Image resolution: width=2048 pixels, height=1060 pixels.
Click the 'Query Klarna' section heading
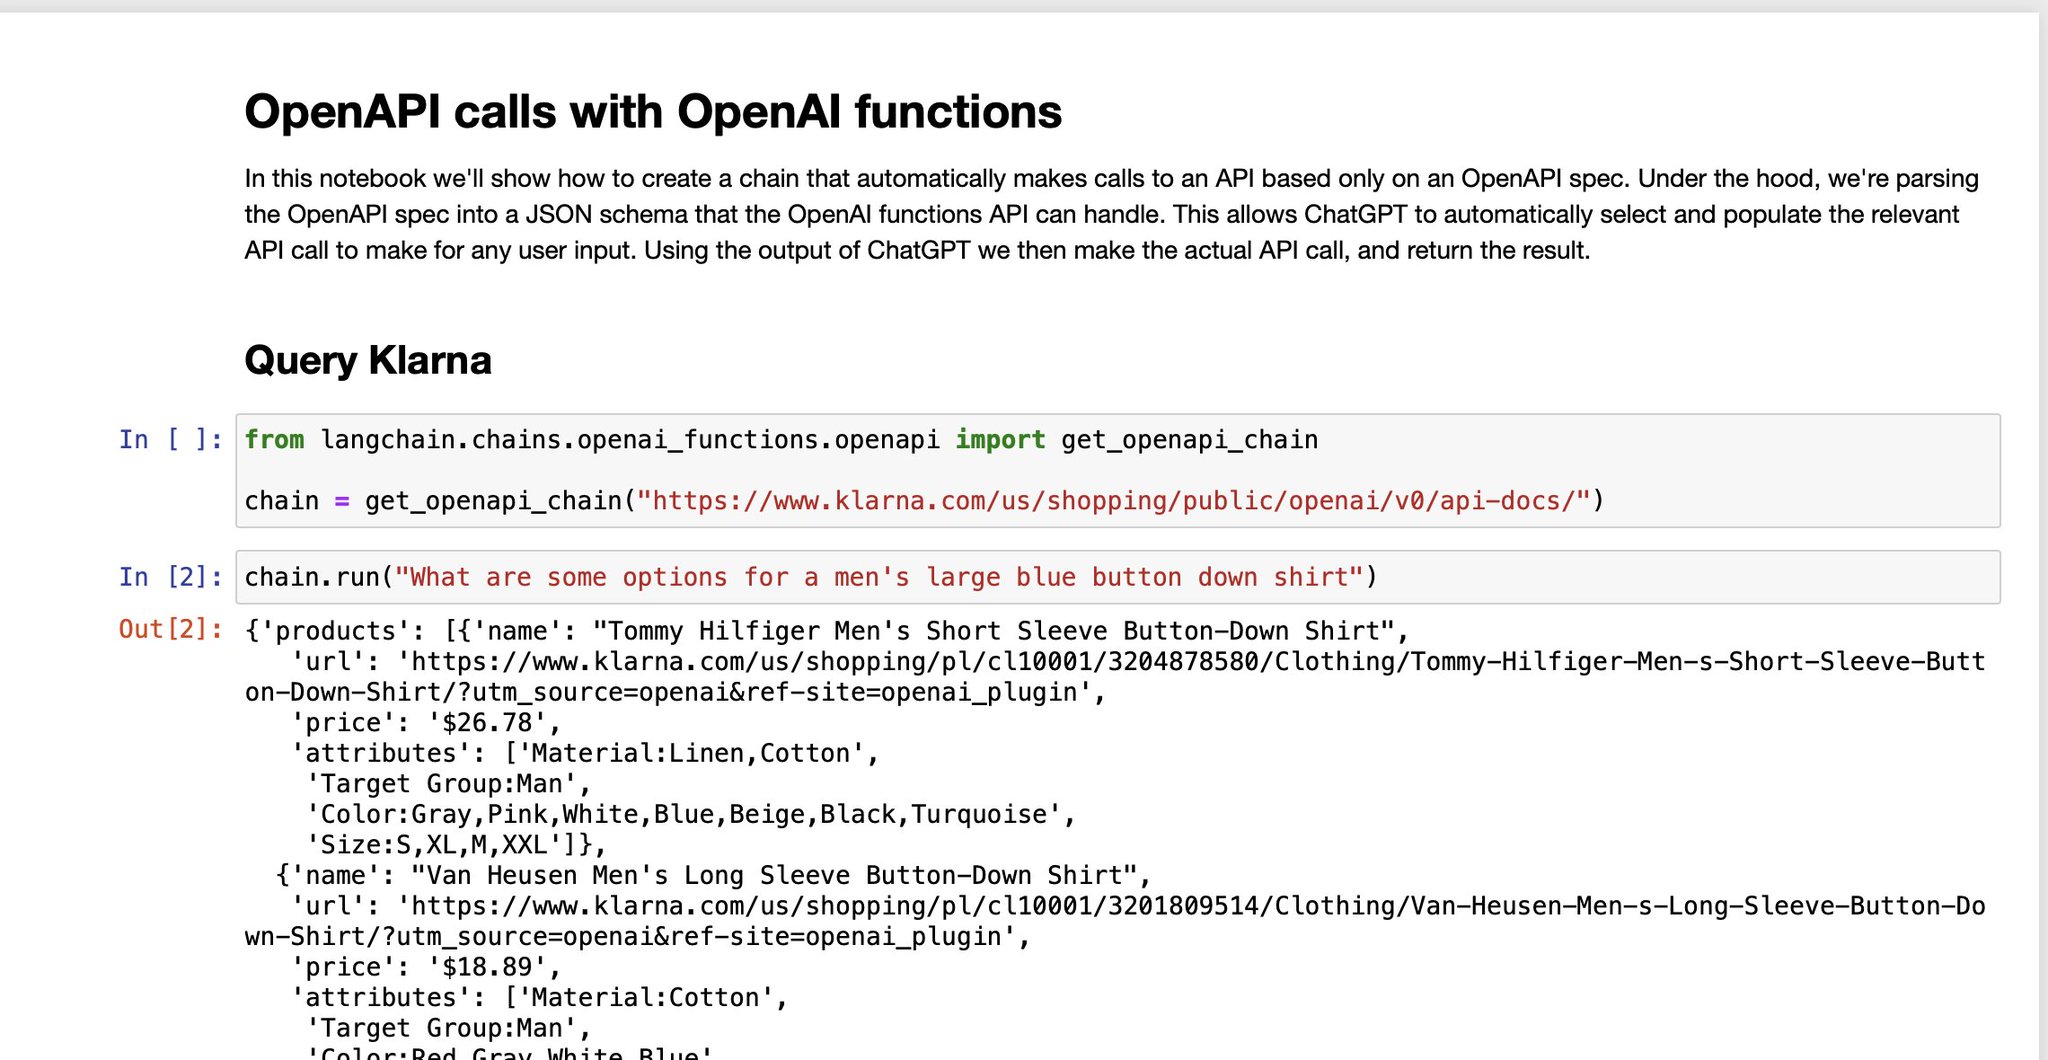[368, 360]
